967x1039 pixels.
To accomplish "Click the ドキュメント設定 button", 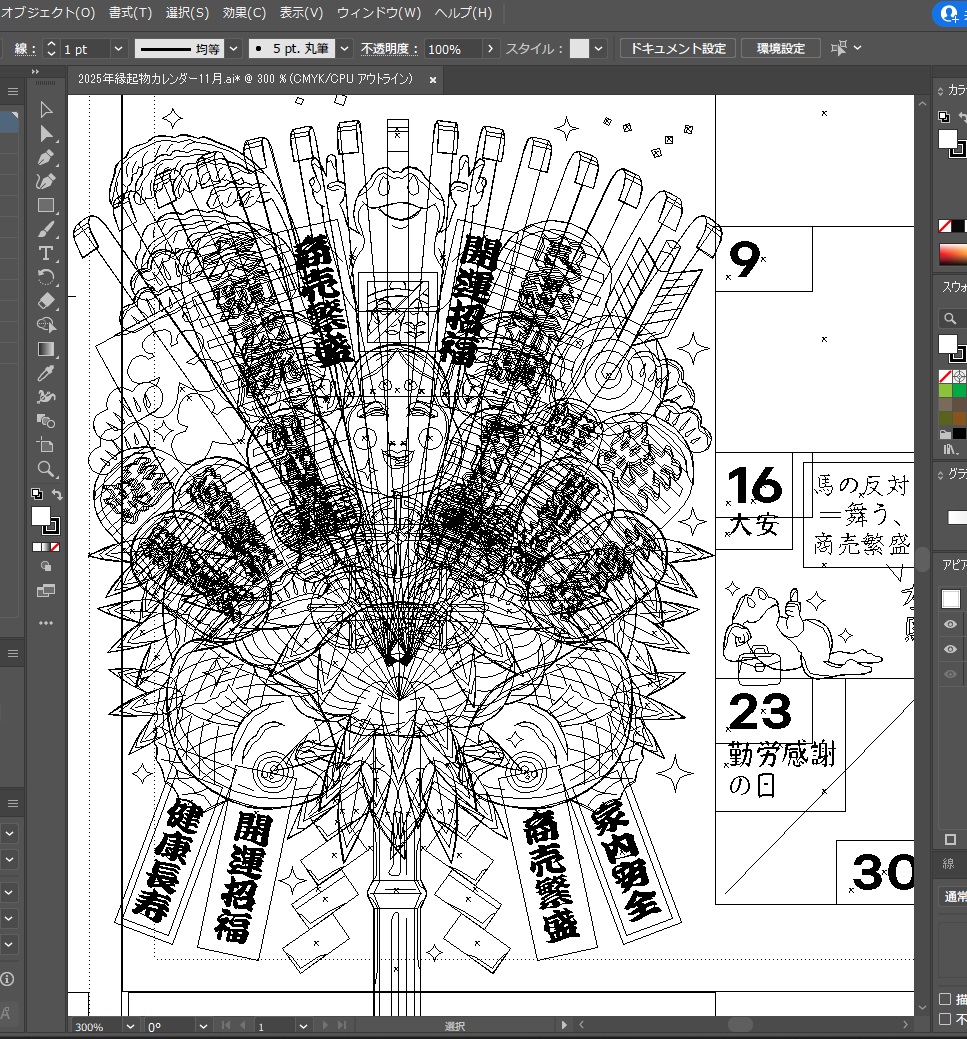I will 678,49.
